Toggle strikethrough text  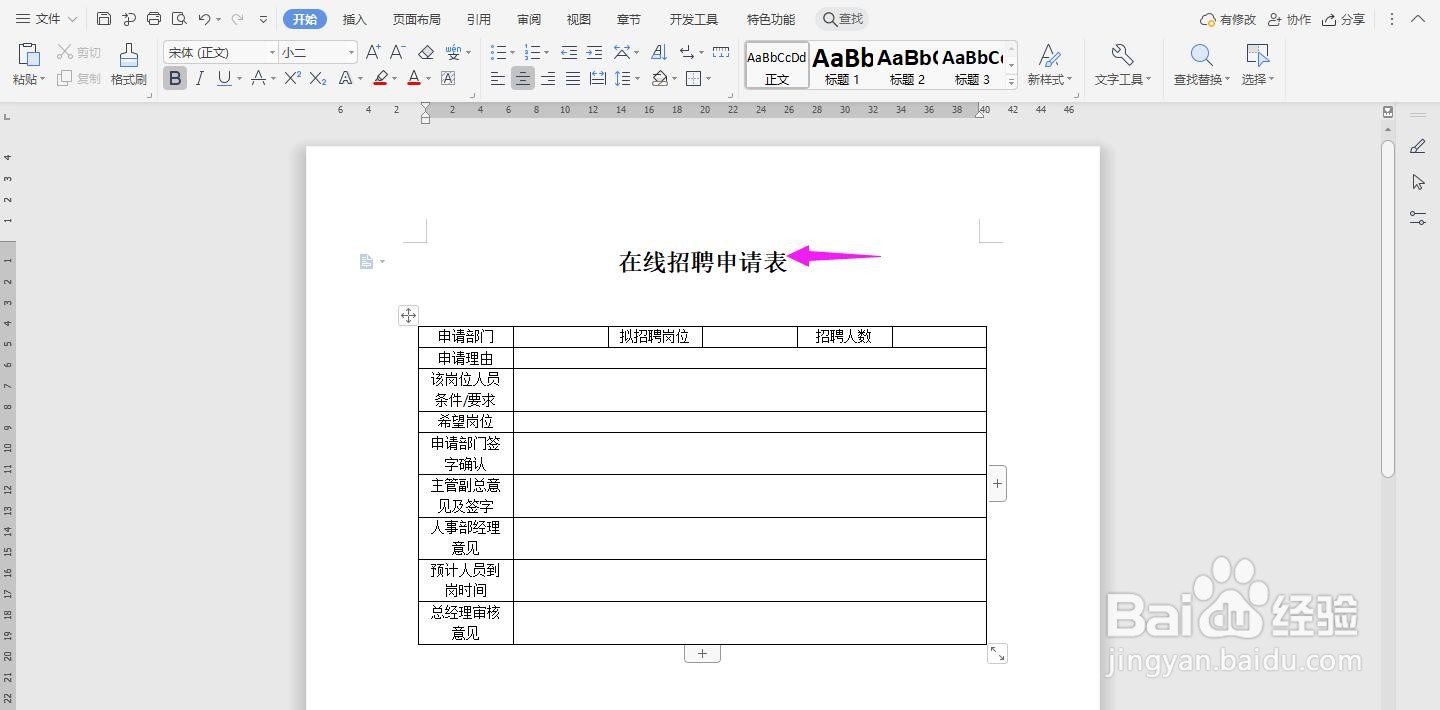point(258,78)
